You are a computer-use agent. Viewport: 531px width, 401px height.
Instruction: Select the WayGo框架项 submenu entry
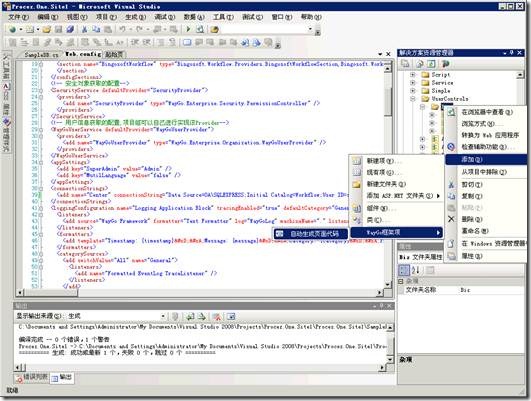click(396, 232)
